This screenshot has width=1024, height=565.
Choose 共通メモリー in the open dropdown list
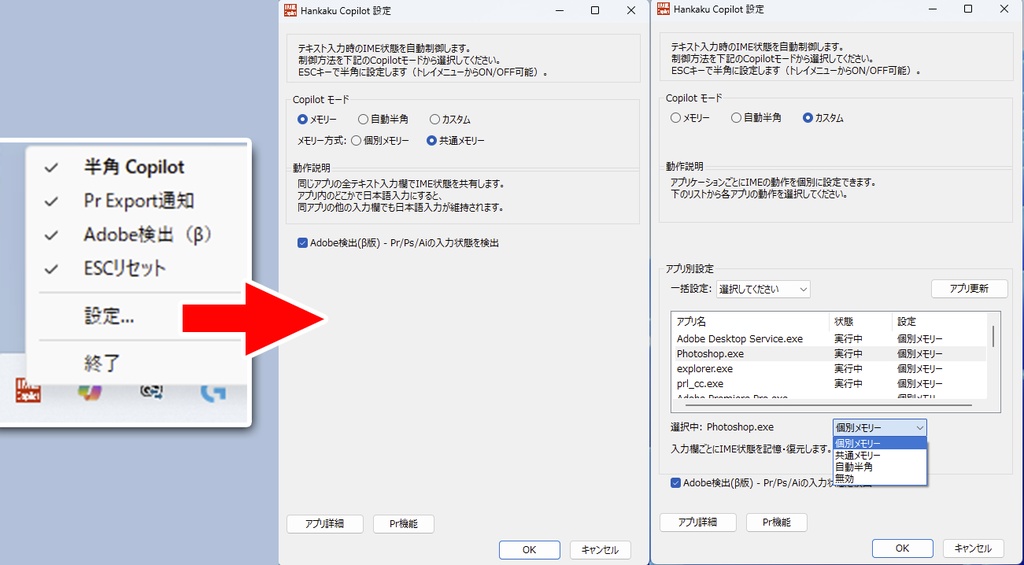point(880,455)
